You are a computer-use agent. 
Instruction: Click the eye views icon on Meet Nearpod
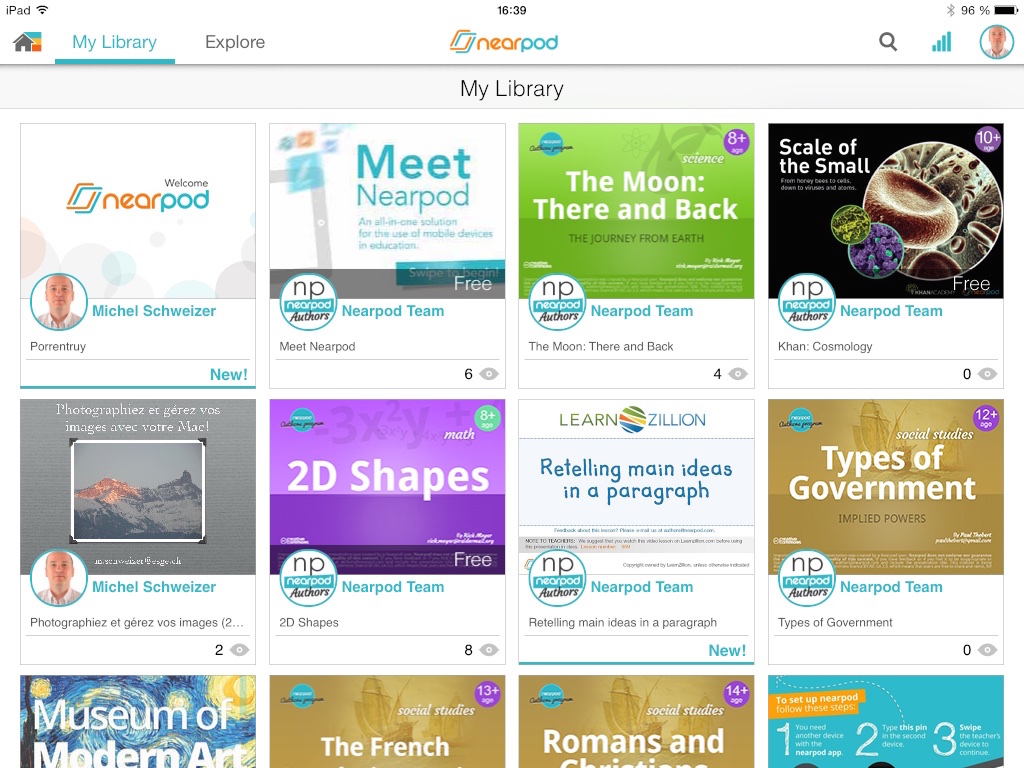click(x=488, y=374)
